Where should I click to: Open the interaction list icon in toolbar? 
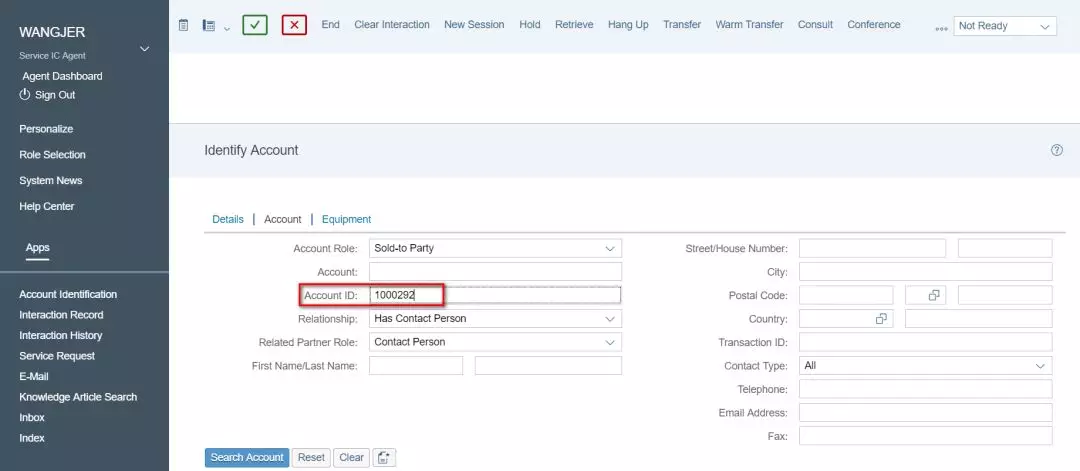pos(209,25)
